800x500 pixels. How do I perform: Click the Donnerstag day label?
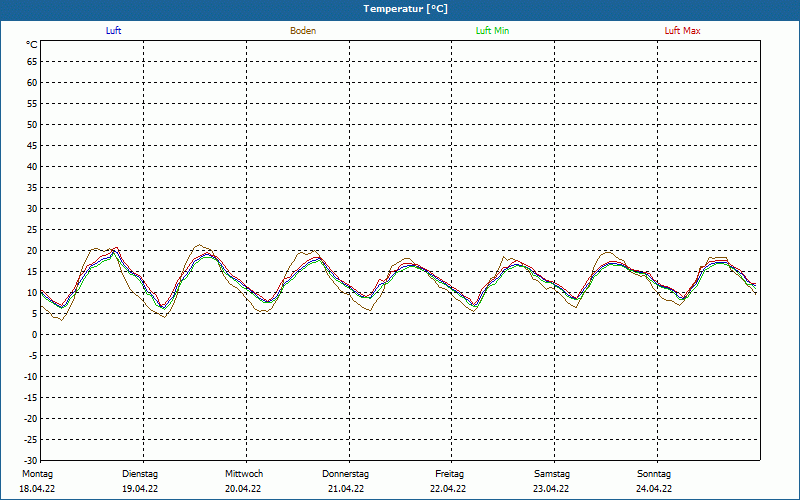point(345,474)
